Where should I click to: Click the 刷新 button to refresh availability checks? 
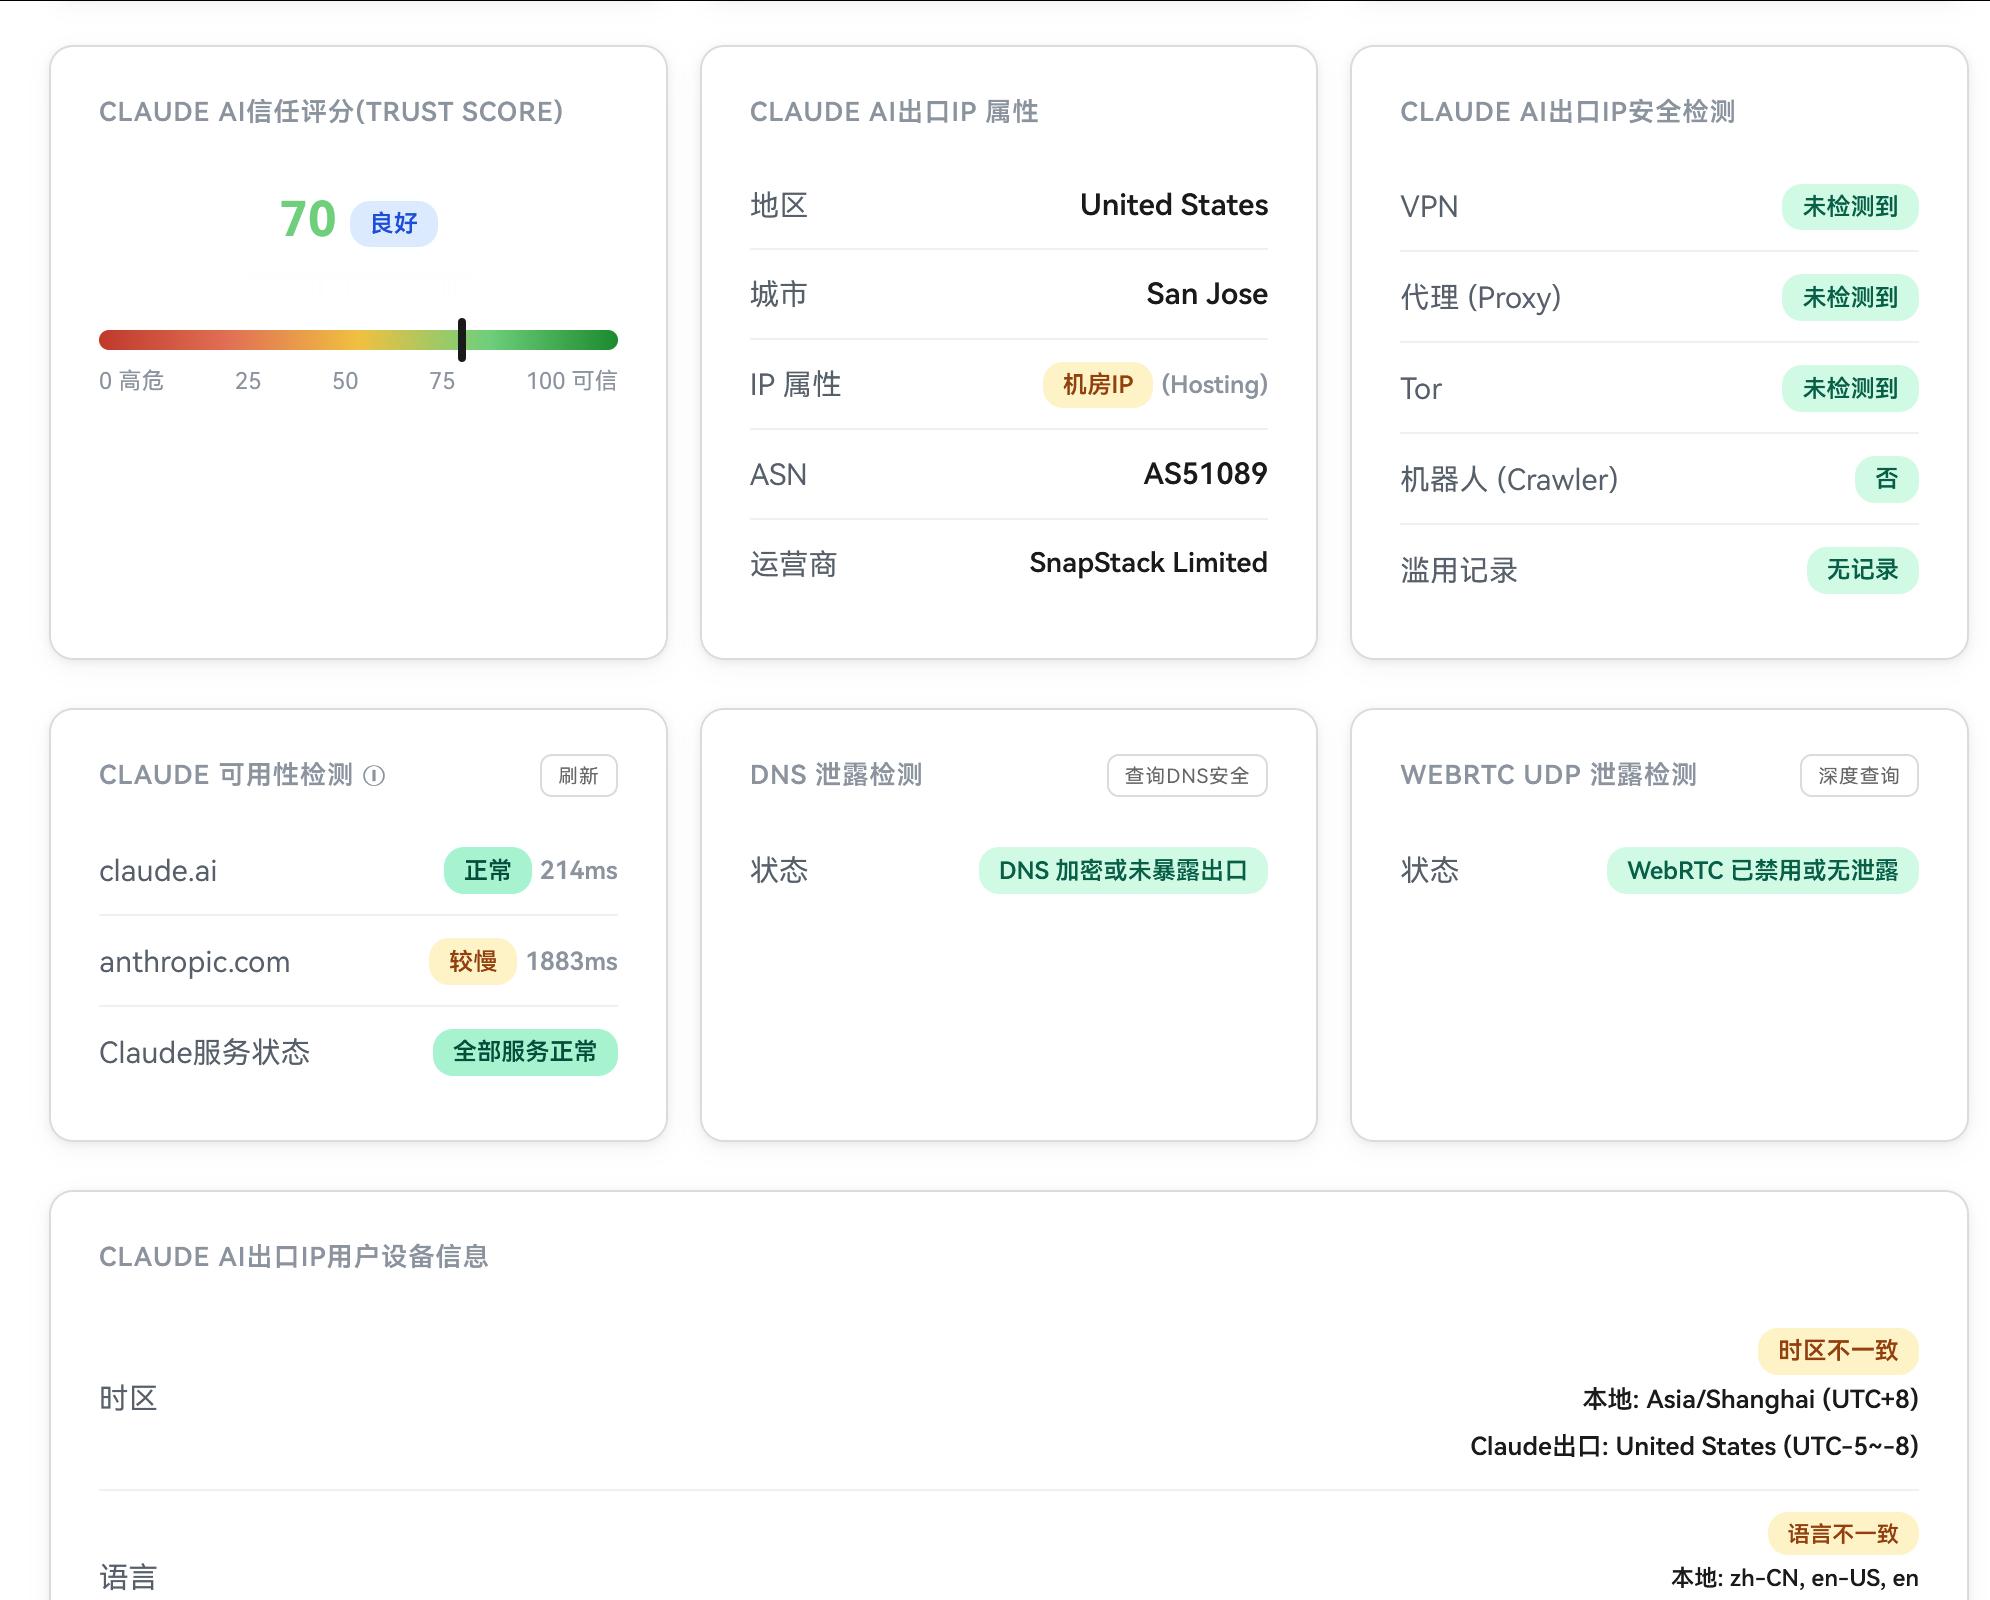pos(579,775)
